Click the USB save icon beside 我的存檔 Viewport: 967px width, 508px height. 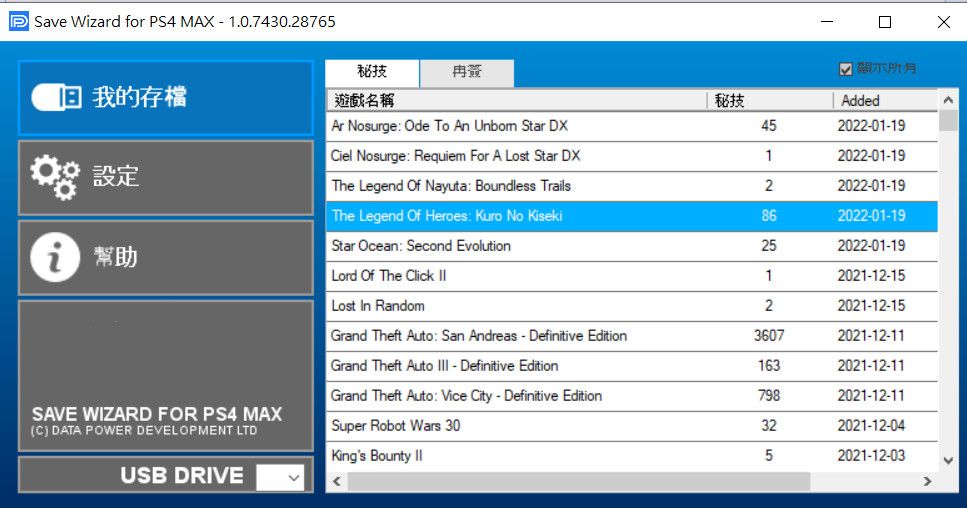coord(56,97)
